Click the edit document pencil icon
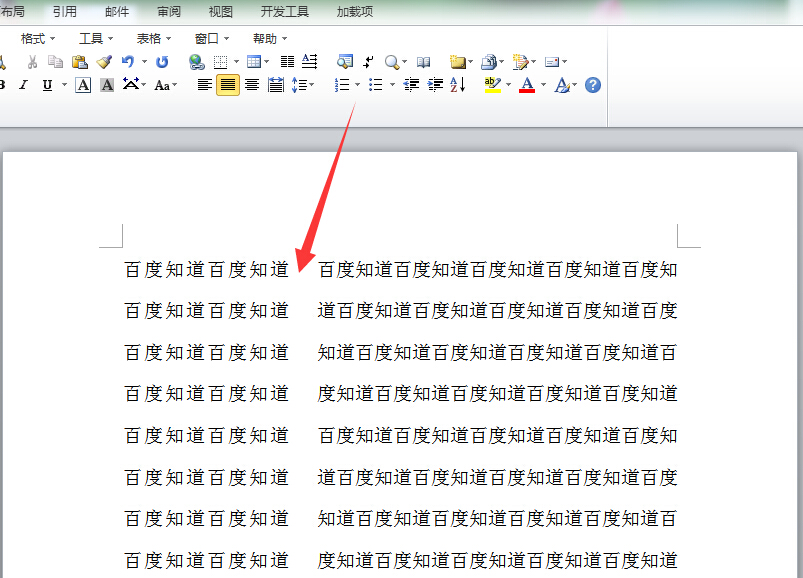 tap(521, 62)
